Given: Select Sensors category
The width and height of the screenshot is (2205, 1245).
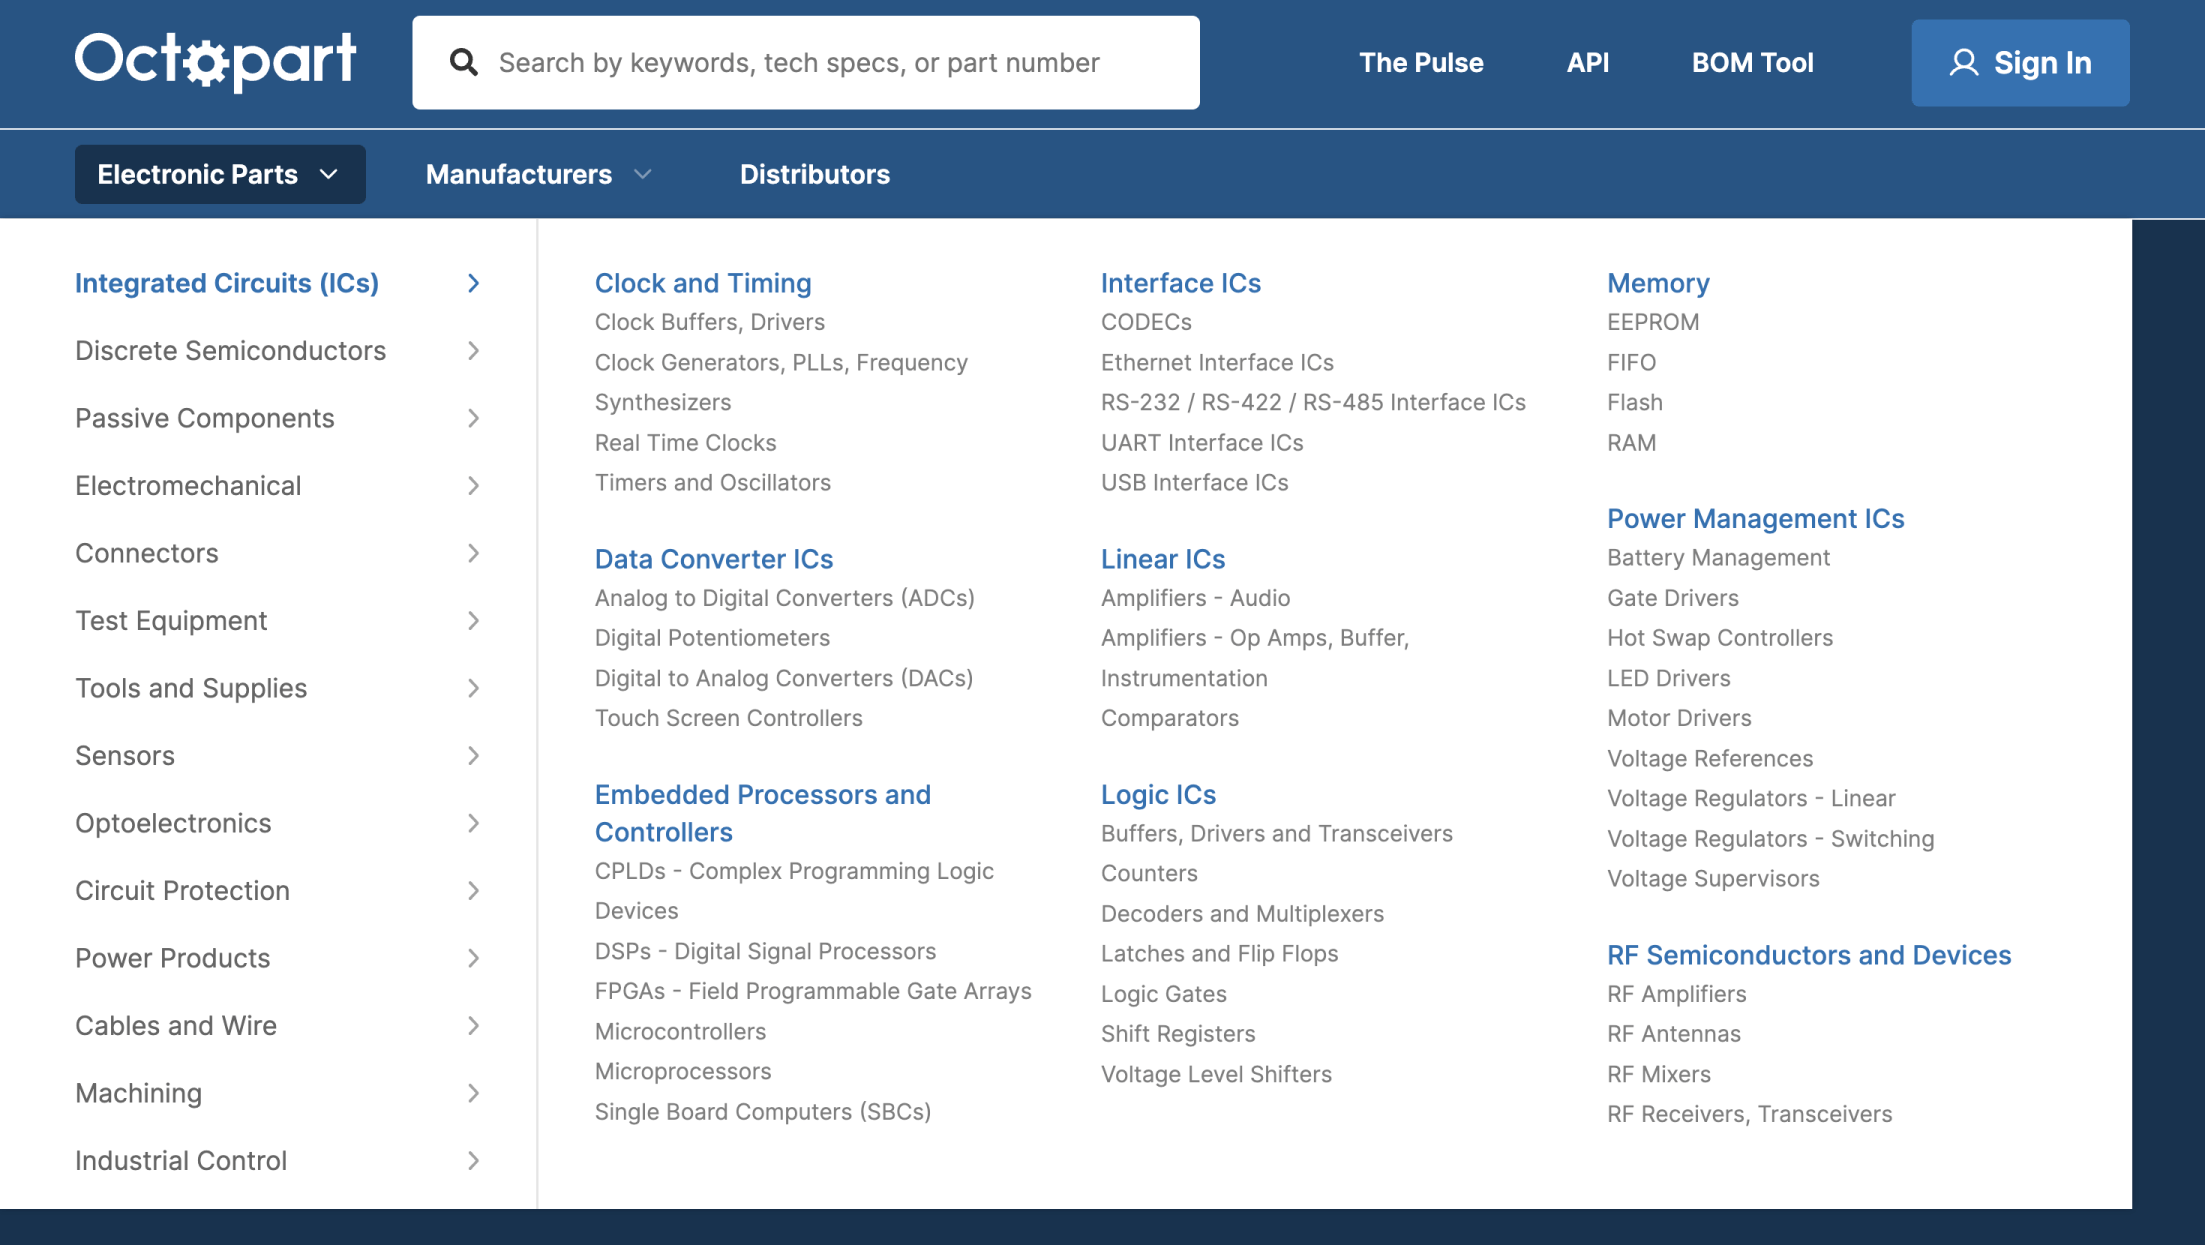Looking at the screenshot, I should tap(125, 756).
